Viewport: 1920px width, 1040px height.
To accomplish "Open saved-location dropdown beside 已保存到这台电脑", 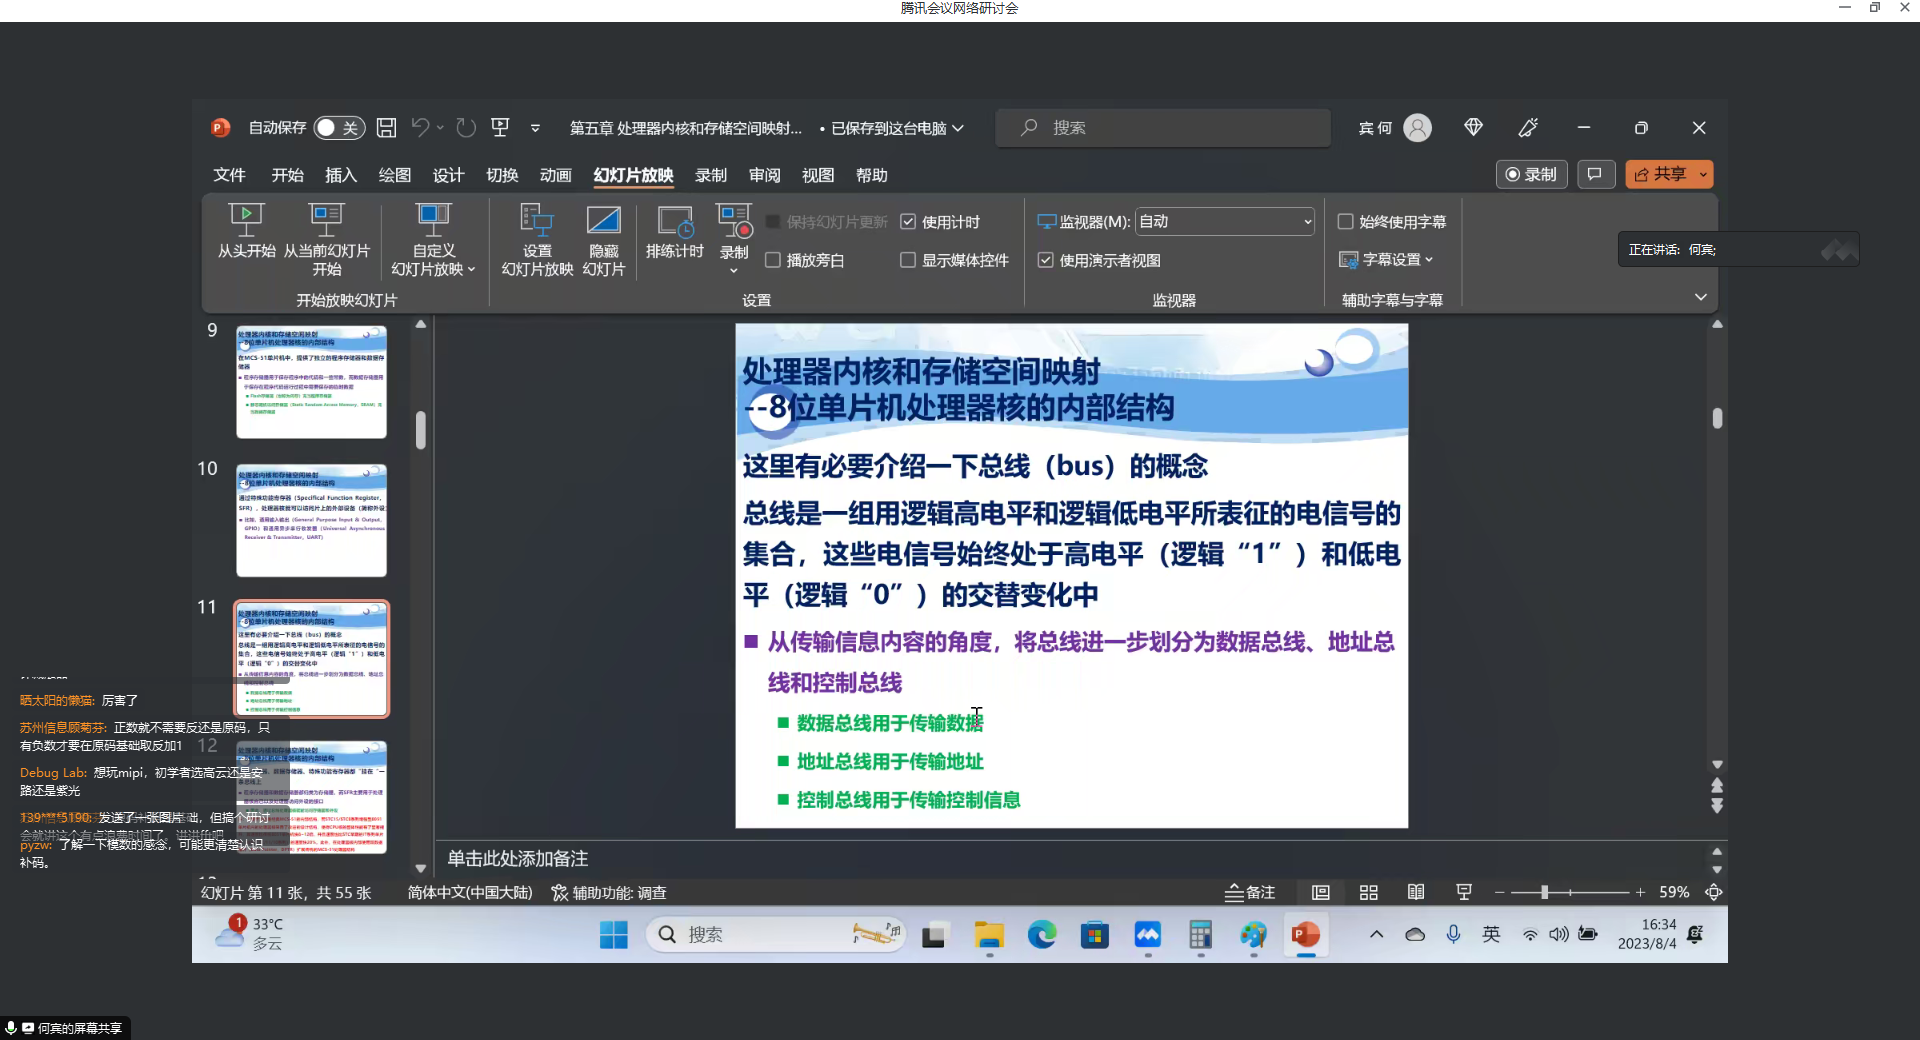I will (958, 128).
